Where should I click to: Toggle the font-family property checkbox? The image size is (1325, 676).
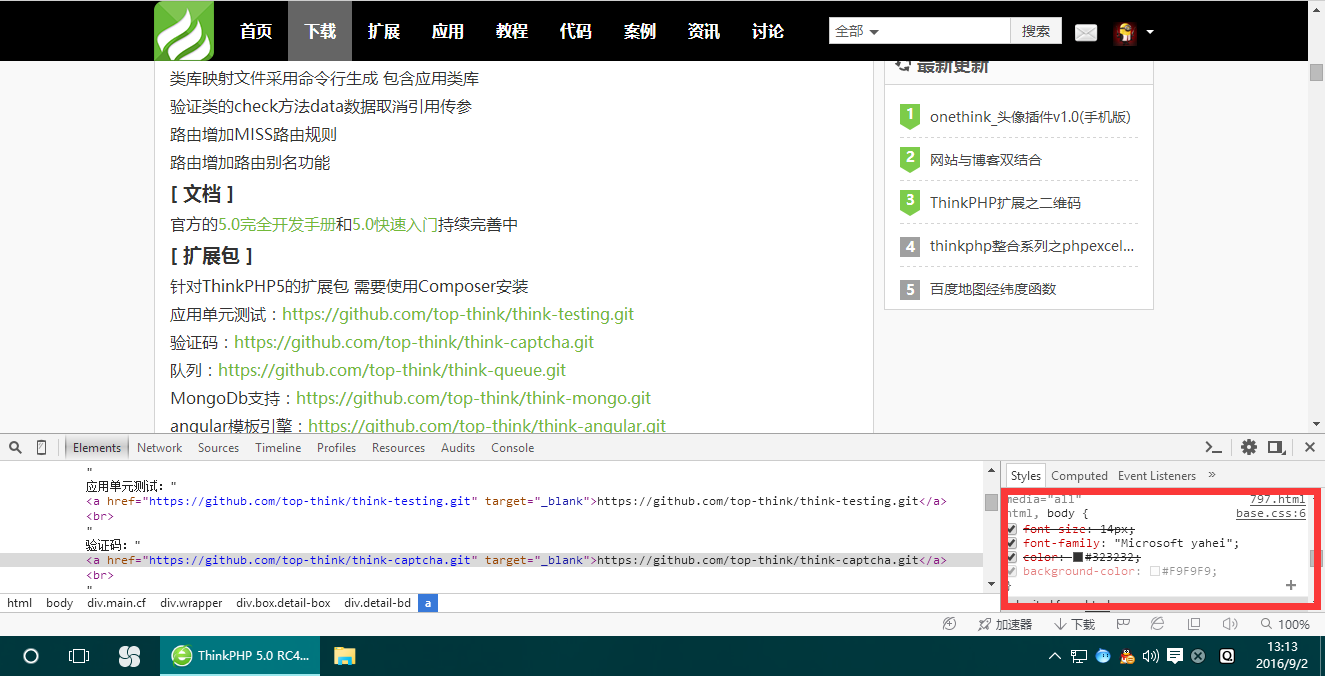click(1012, 543)
